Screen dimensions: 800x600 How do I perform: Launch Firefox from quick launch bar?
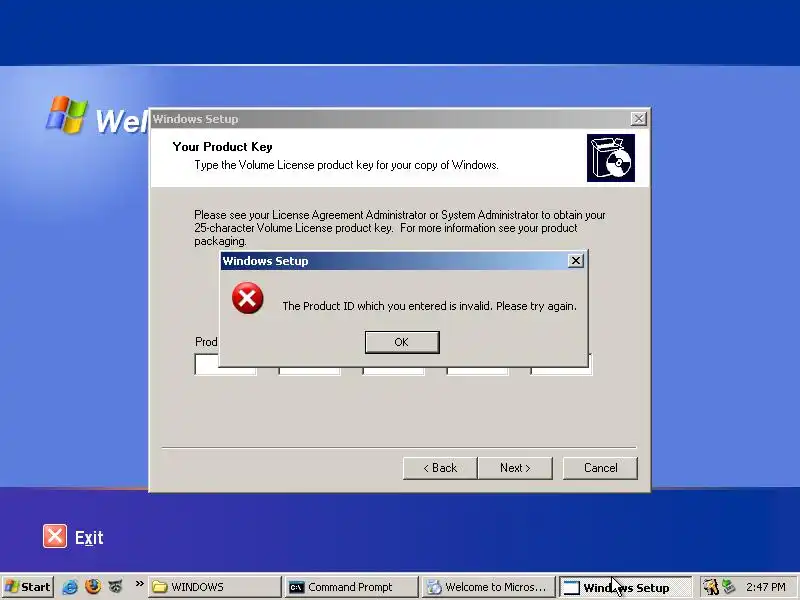pos(93,587)
